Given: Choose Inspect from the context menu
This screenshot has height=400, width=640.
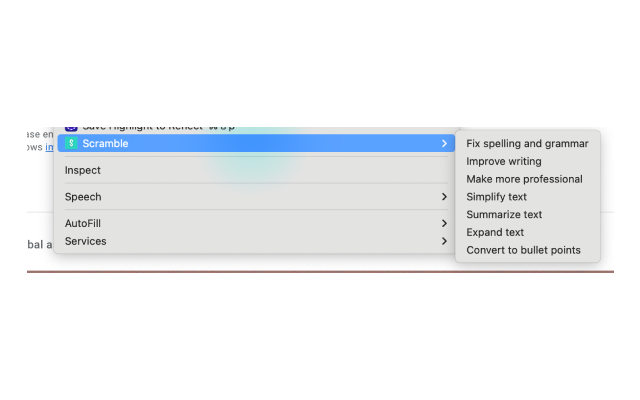Looking at the screenshot, I should [x=83, y=170].
